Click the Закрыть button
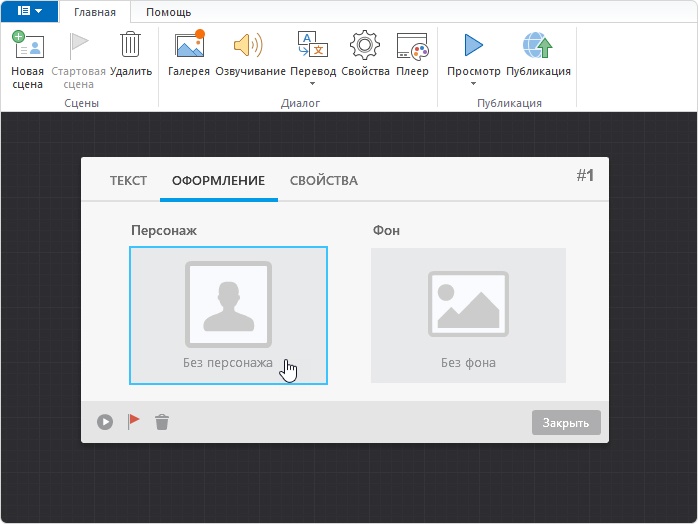 pos(566,422)
